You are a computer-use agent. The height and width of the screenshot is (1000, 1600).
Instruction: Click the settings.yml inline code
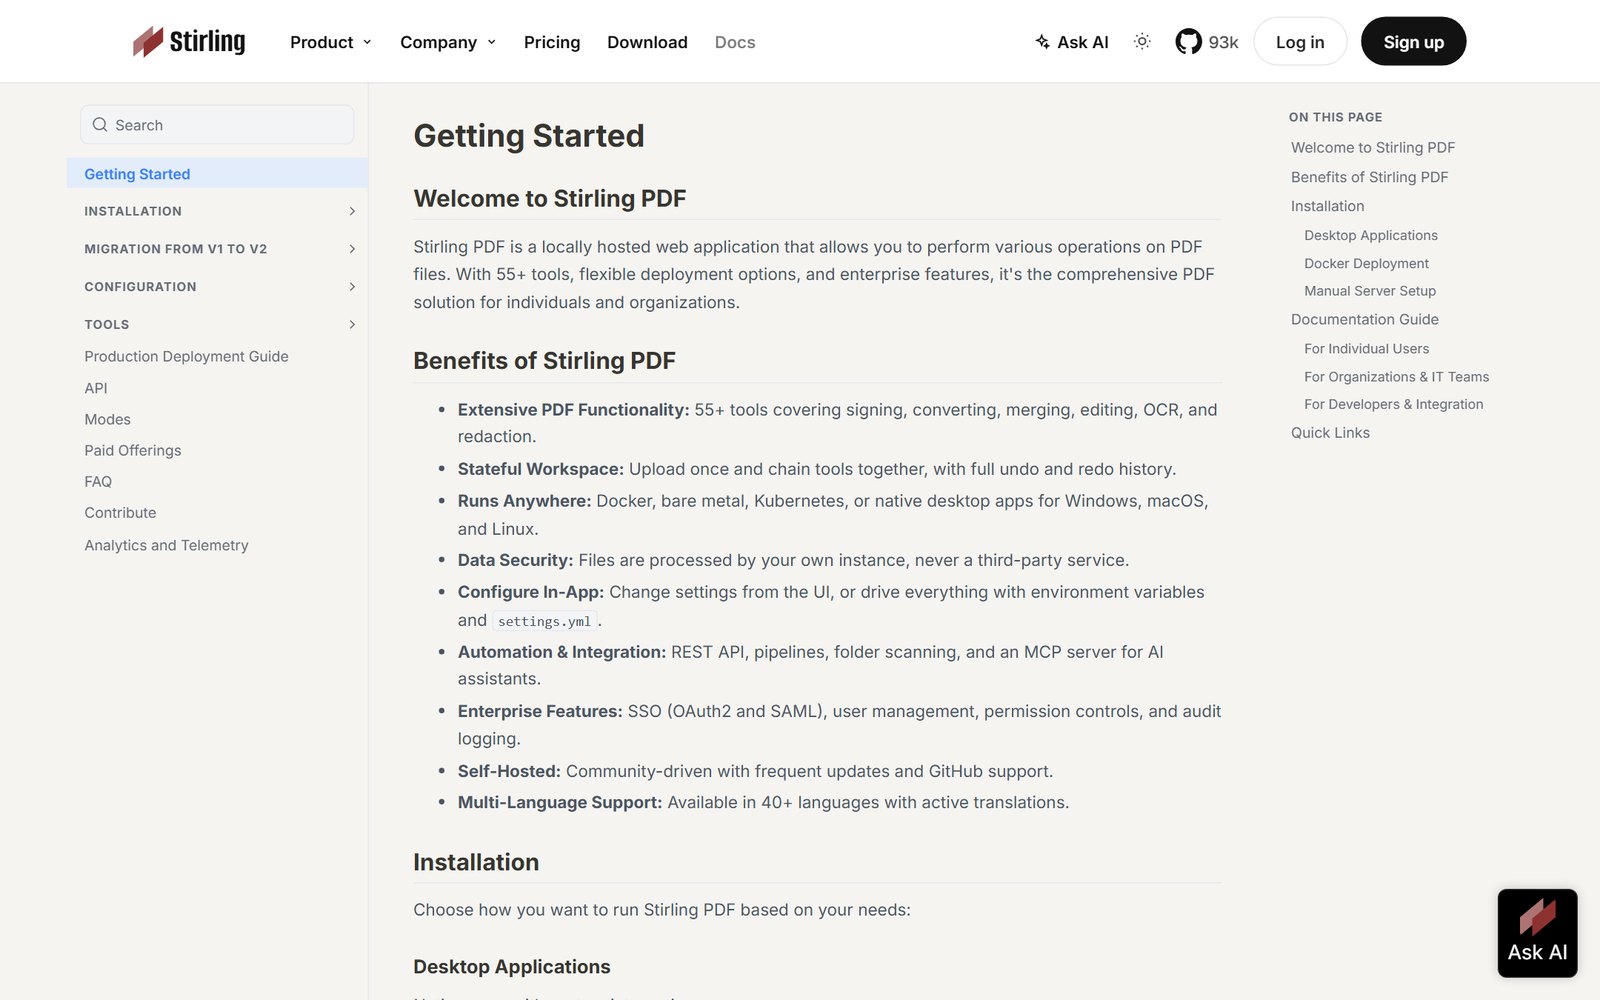coord(545,621)
